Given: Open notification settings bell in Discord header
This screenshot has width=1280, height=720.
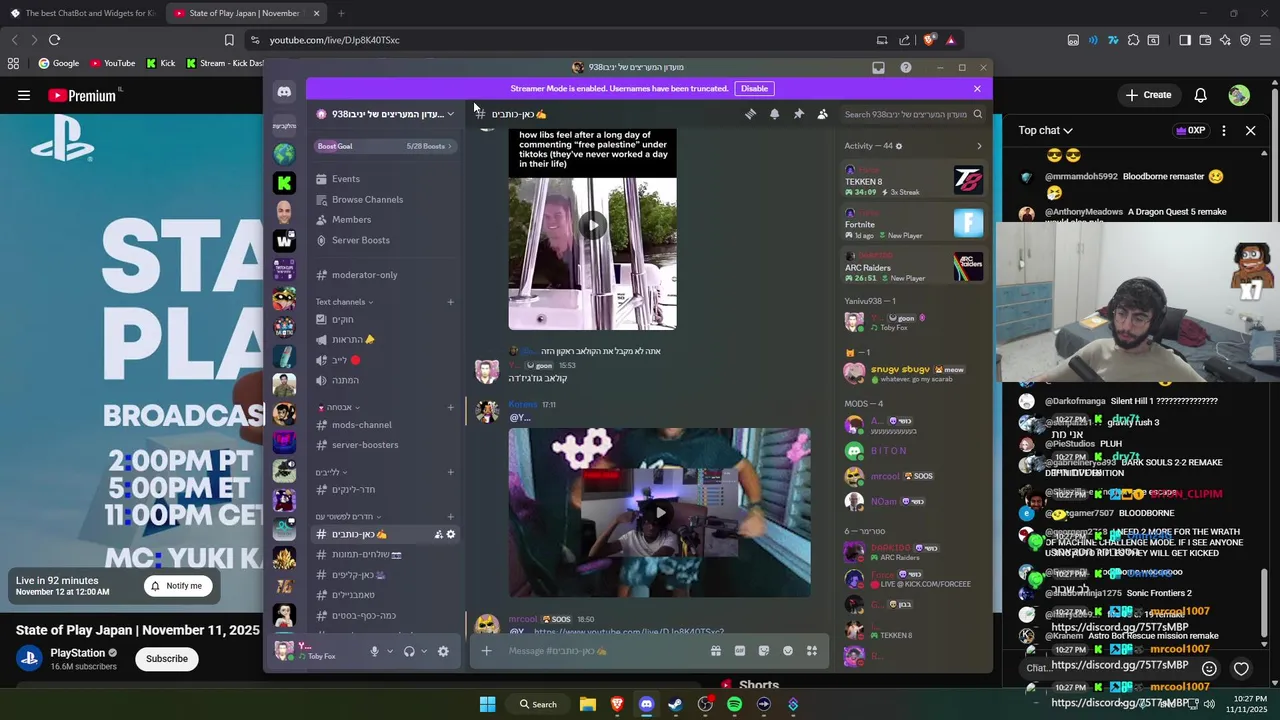Looking at the screenshot, I should (774, 114).
